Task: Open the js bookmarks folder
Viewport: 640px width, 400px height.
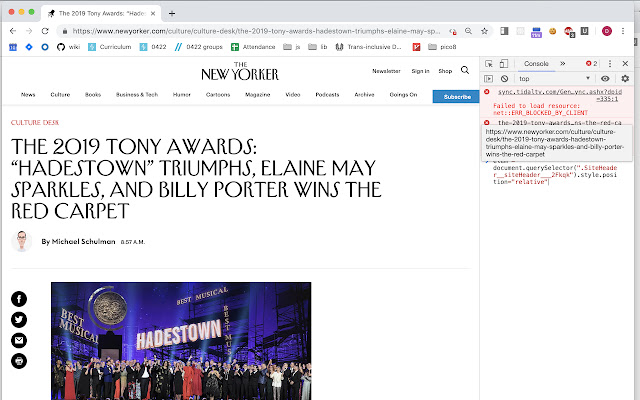Action: 292,47
